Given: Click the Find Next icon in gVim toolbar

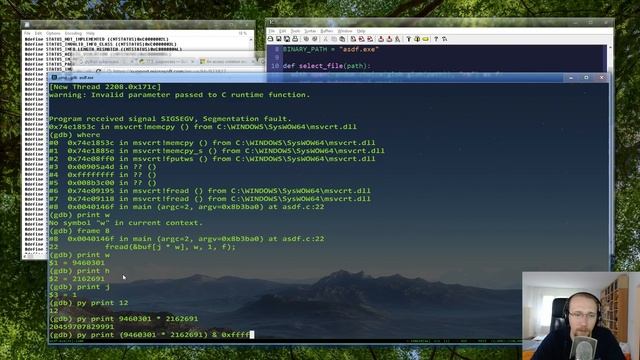Looking at the screenshot, I should click(362, 39).
